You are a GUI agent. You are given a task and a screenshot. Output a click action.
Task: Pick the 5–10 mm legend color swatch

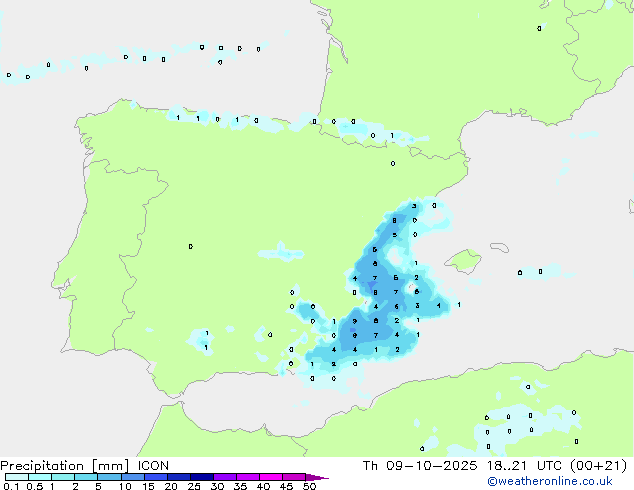(109, 477)
